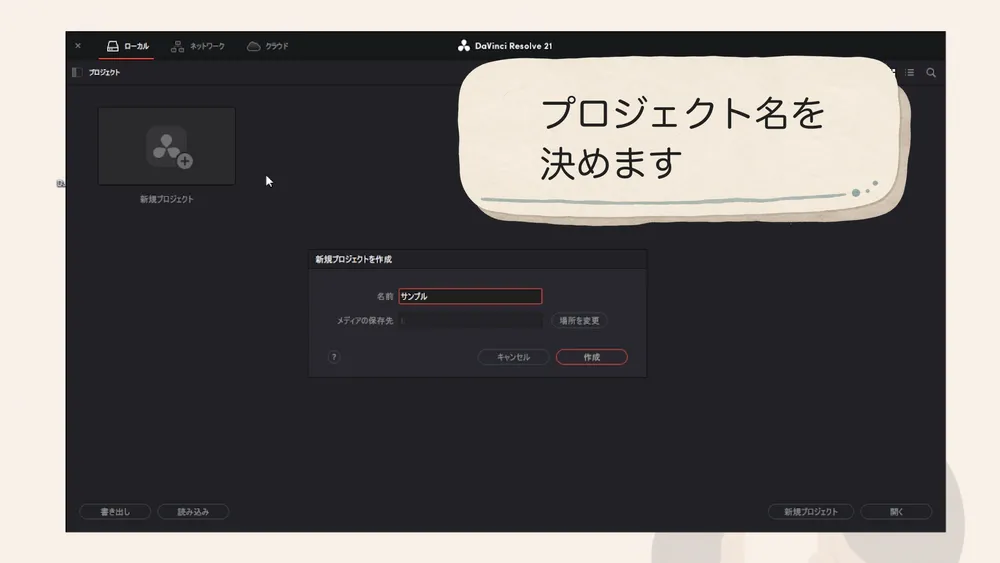Click the キャンセル button
Viewport: 1000px width, 563px height.
[x=513, y=357]
